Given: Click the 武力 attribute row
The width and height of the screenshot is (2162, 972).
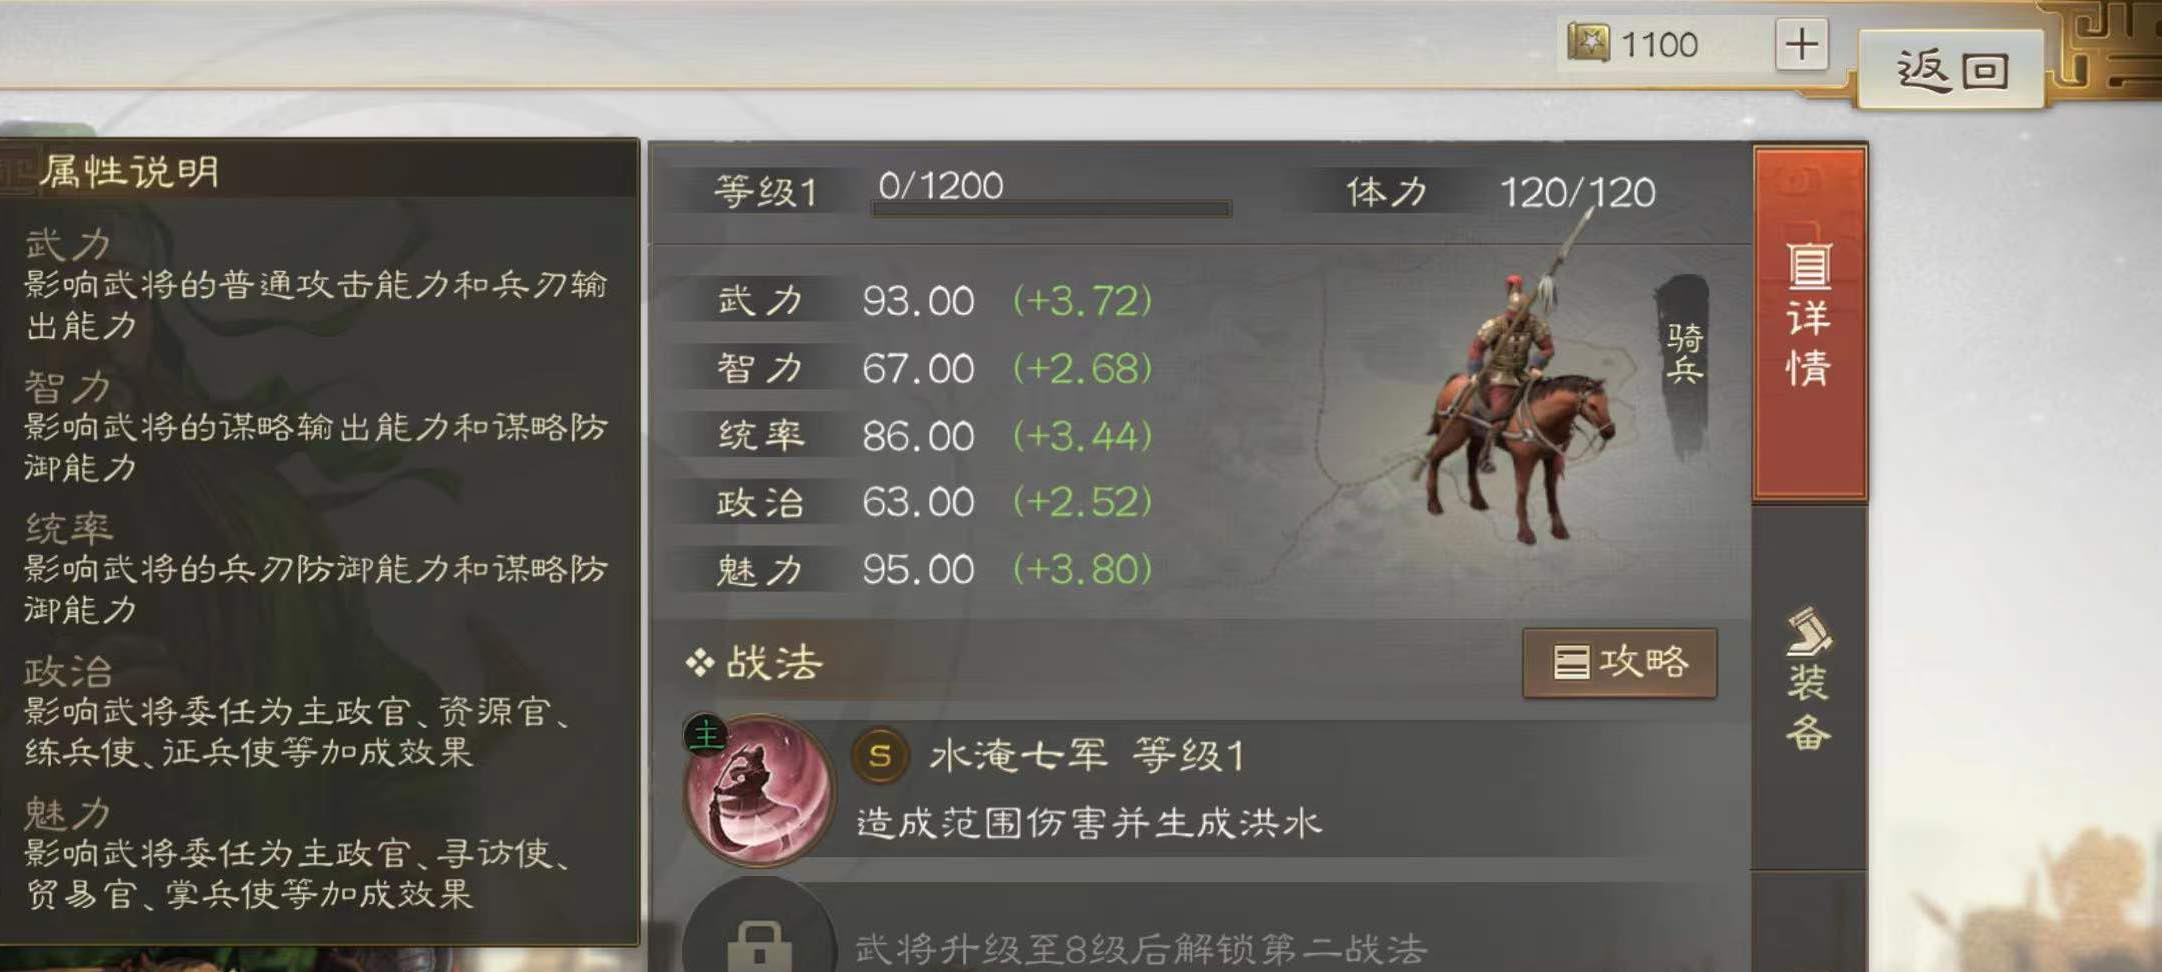Looking at the screenshot, I should [915, 300].
